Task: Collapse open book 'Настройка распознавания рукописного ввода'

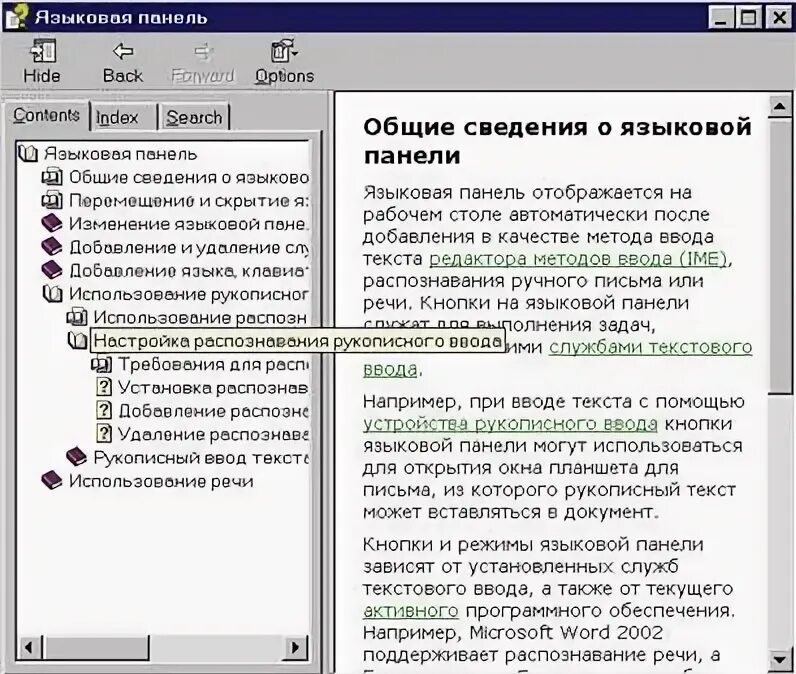Action: tap(77, 341)
